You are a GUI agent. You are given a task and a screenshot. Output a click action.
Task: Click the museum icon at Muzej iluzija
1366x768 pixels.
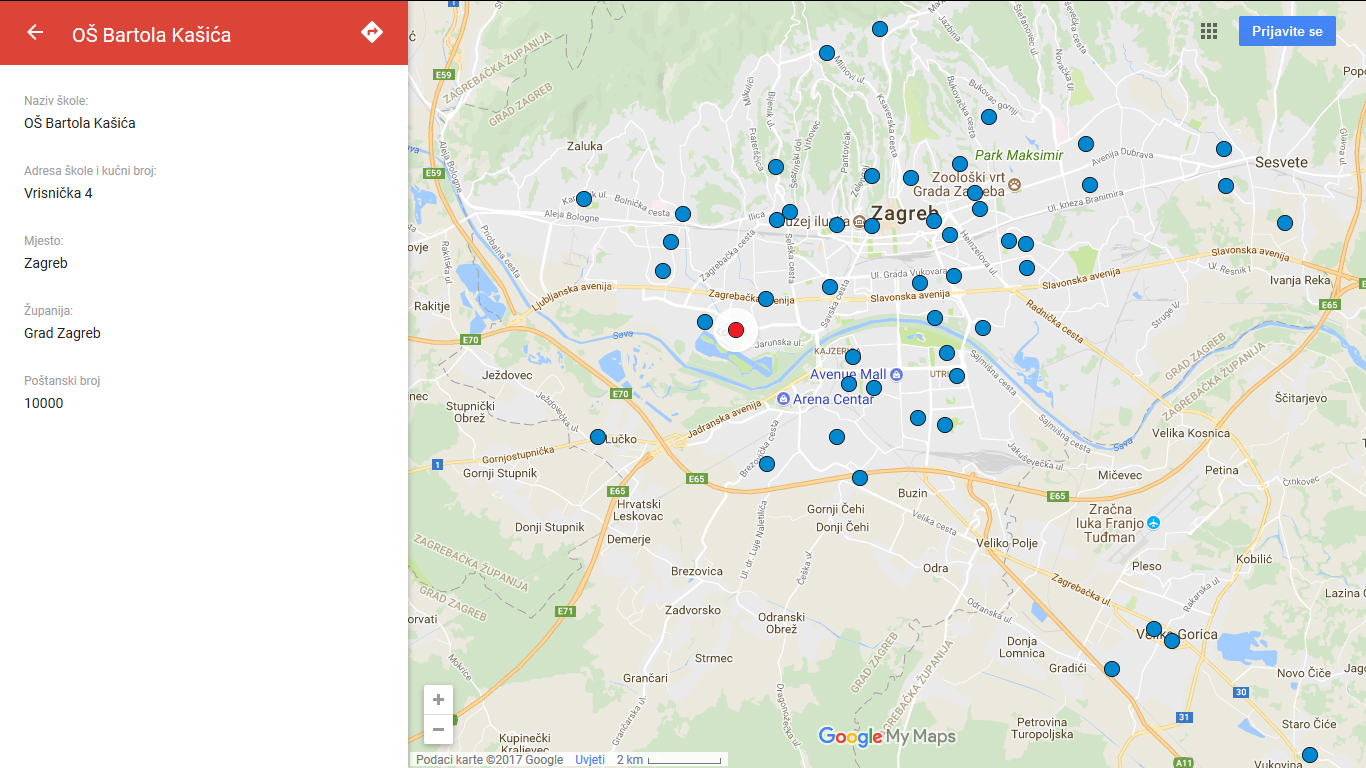tap(859, 222)
